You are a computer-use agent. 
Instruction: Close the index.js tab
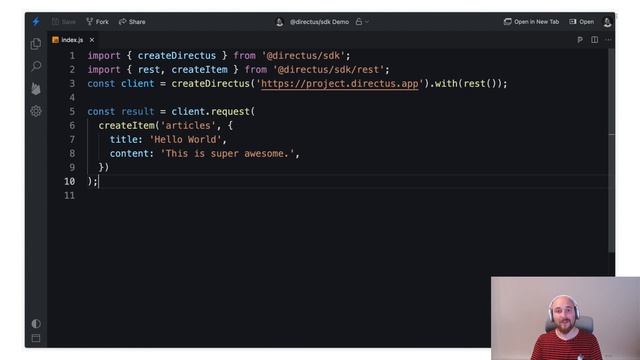tap(92, 40)
